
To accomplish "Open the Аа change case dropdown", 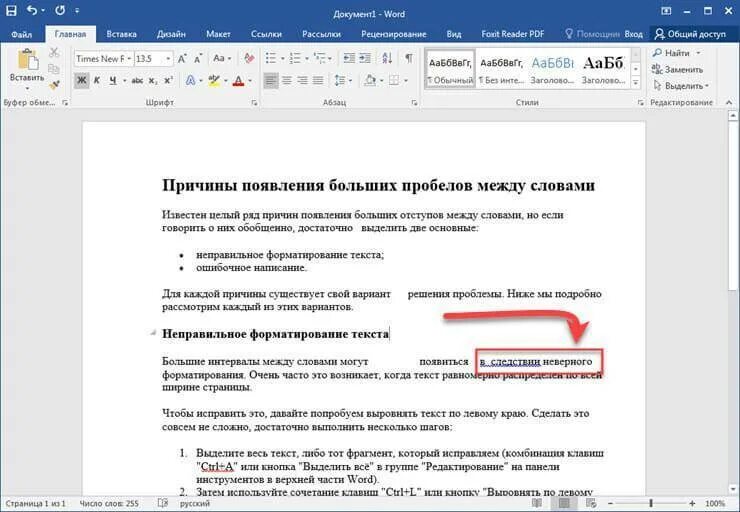I will [222, 59].
